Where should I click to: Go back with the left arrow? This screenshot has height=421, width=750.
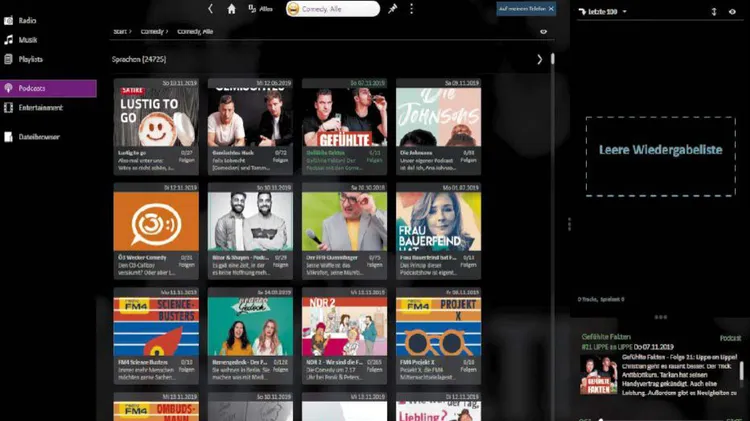[x=210, y=9]
